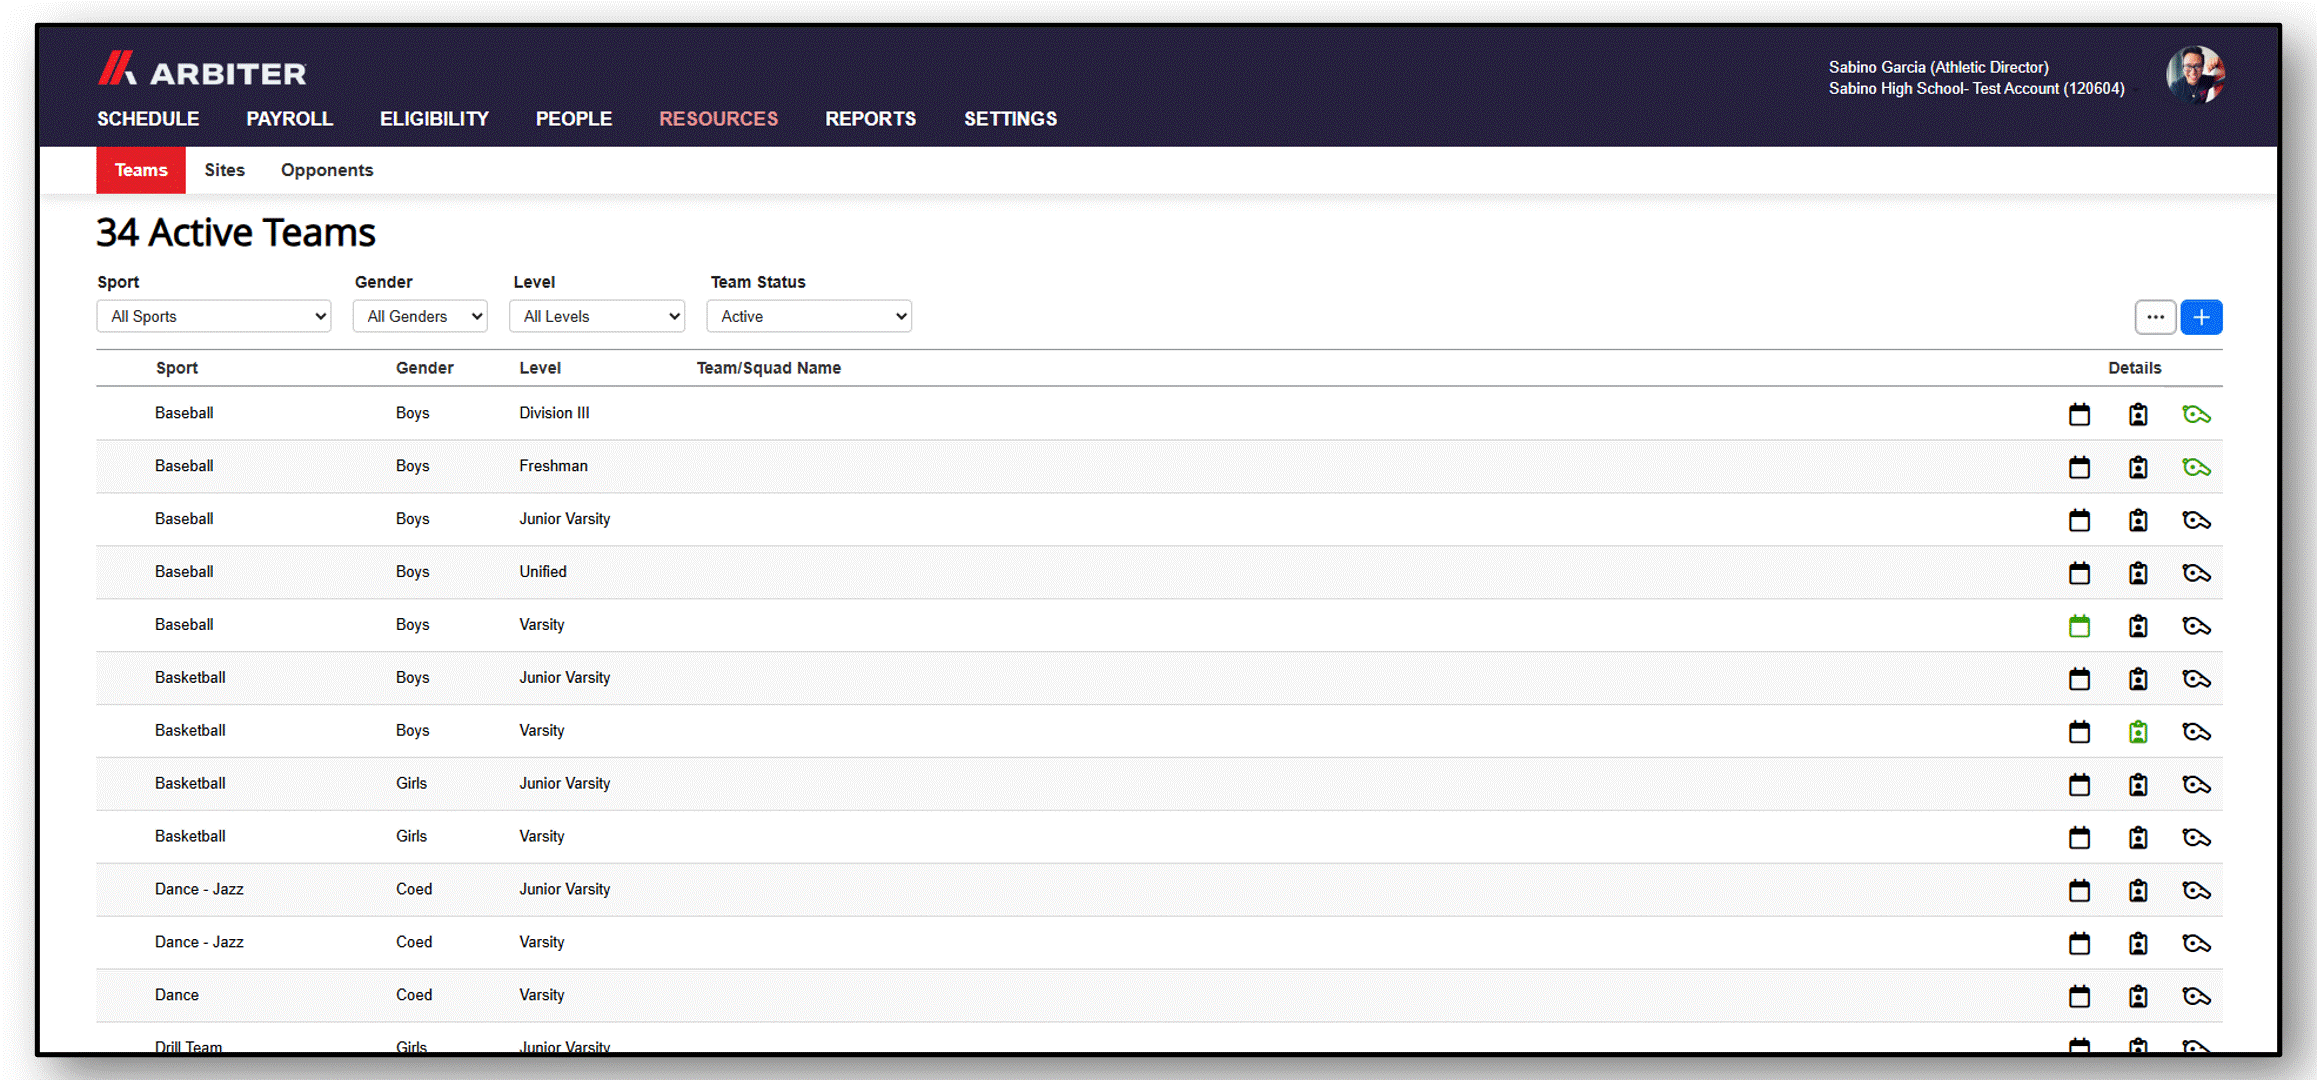
Task: Click whistle for Basketball Girls Varsity
Action: tap(2196, 838)
